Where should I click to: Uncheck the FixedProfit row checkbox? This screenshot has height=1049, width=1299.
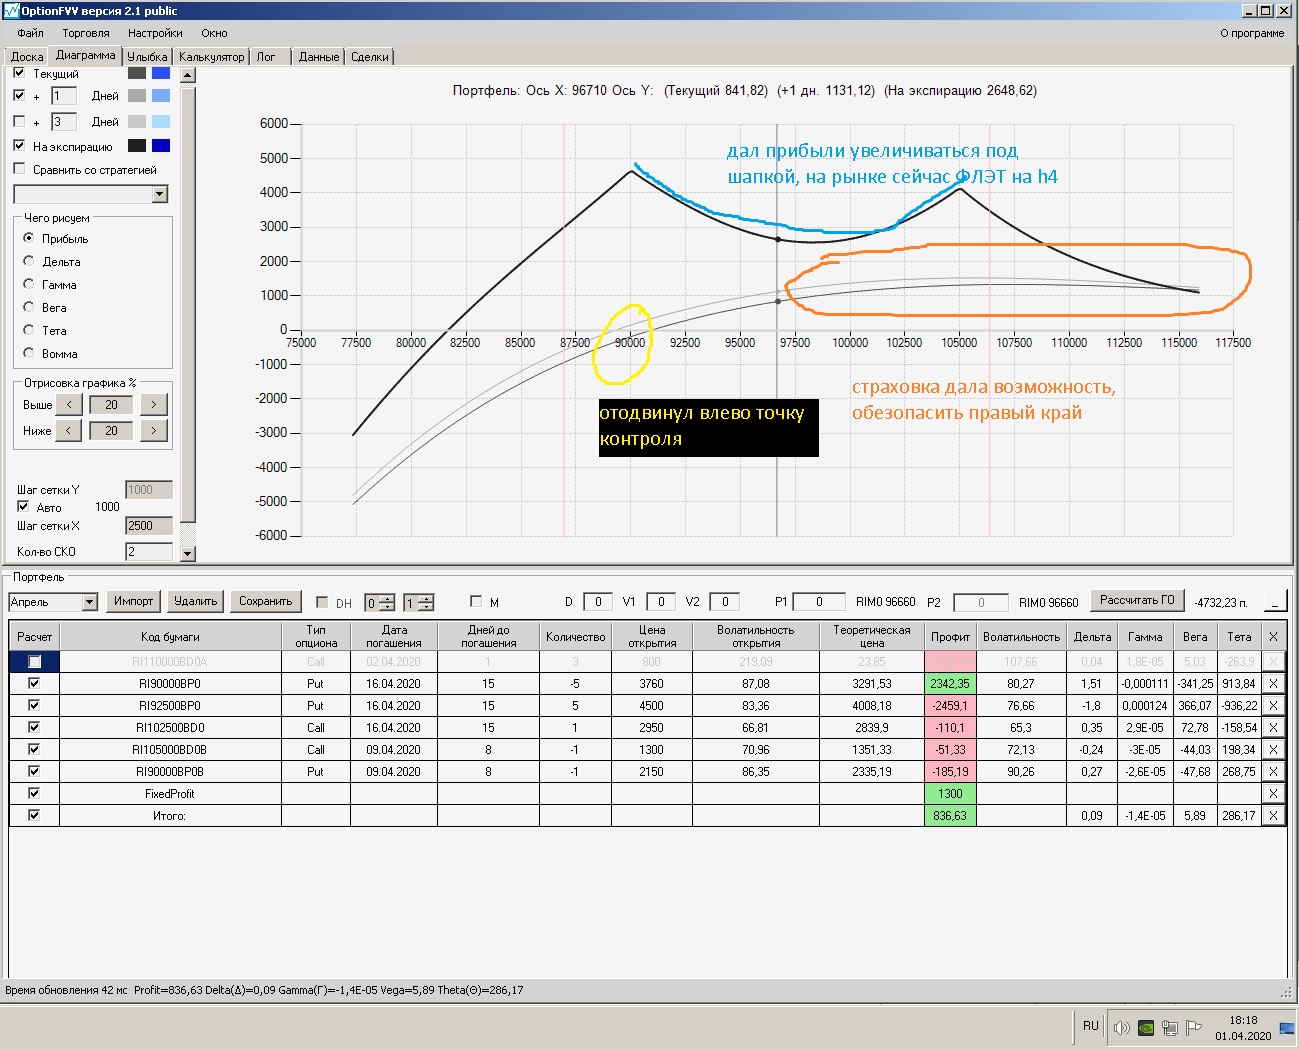click(34, 794)
